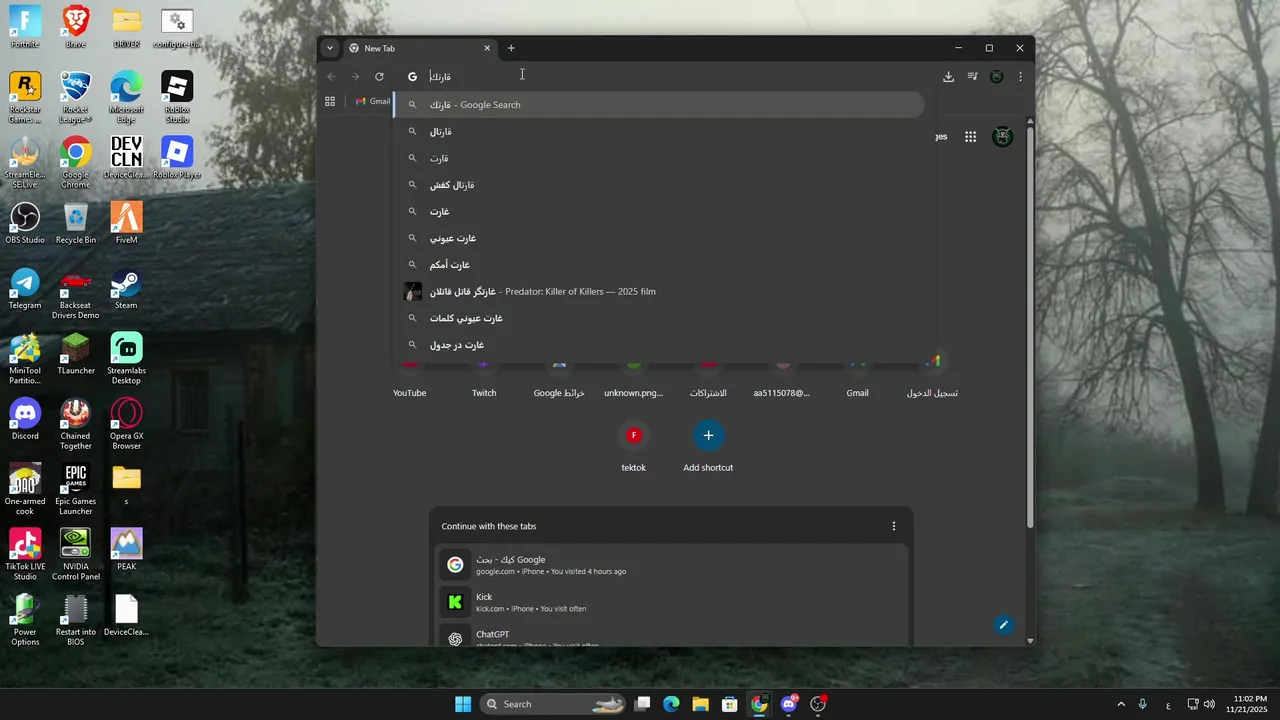
Task: Open the Recycle Bin desktop icon
Action: pos(75,223)
